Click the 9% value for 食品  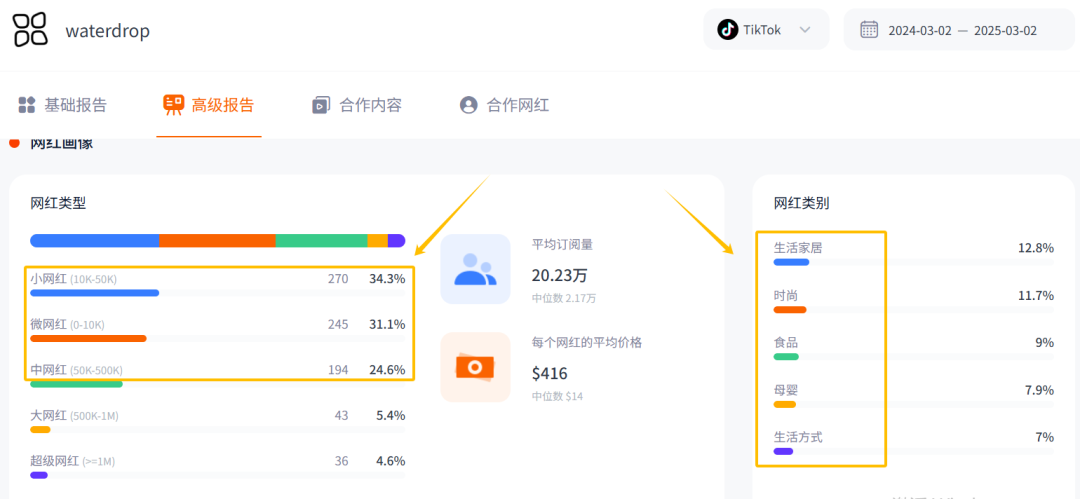pos(1044,343)
